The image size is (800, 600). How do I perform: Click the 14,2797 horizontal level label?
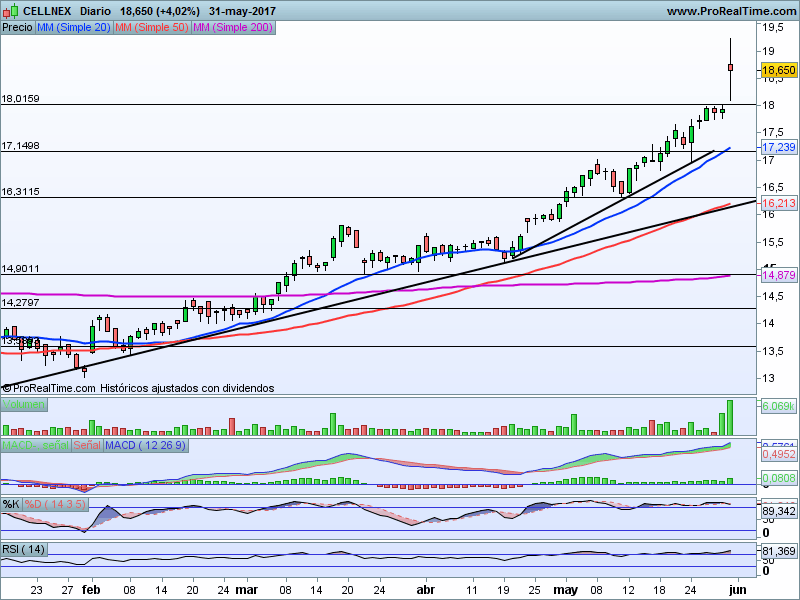coord(20,302)
